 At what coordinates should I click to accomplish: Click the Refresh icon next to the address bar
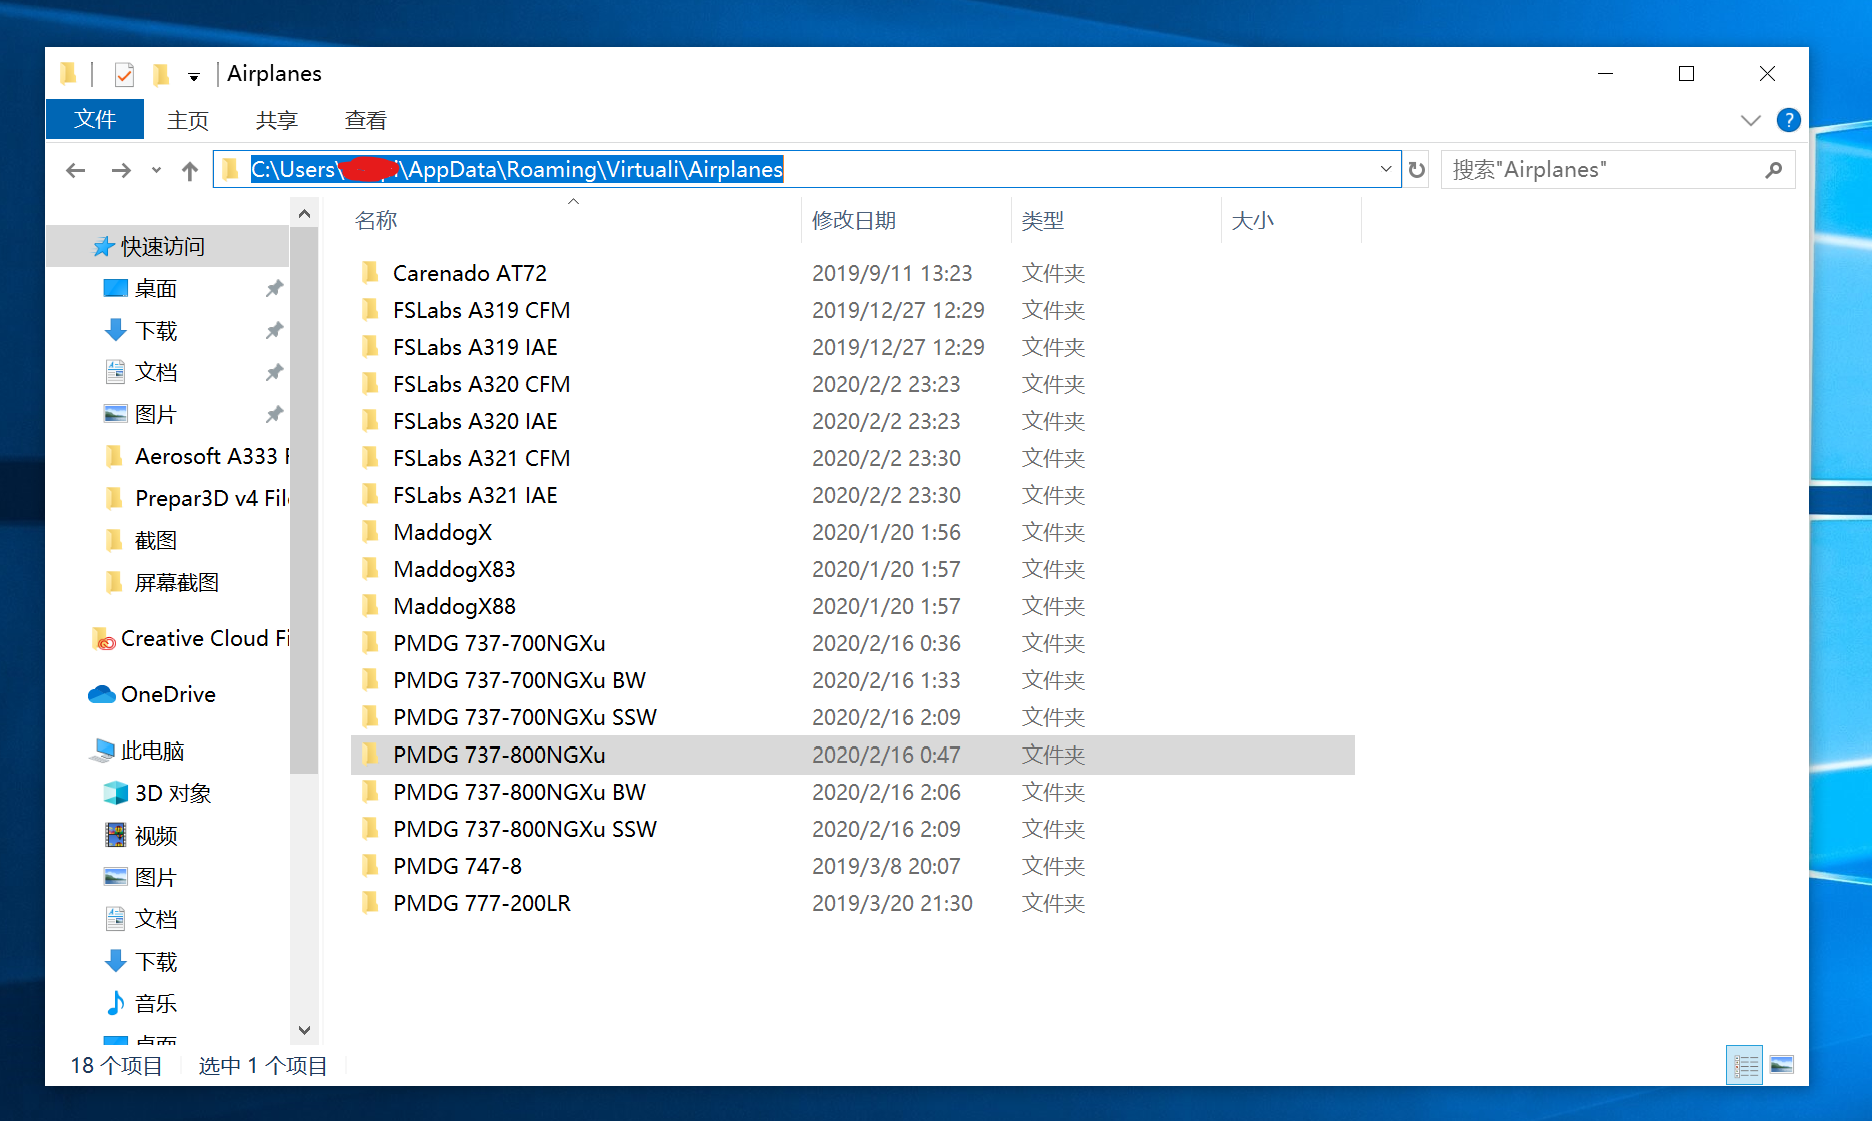pyautogui.click(x=1416, y=169)
